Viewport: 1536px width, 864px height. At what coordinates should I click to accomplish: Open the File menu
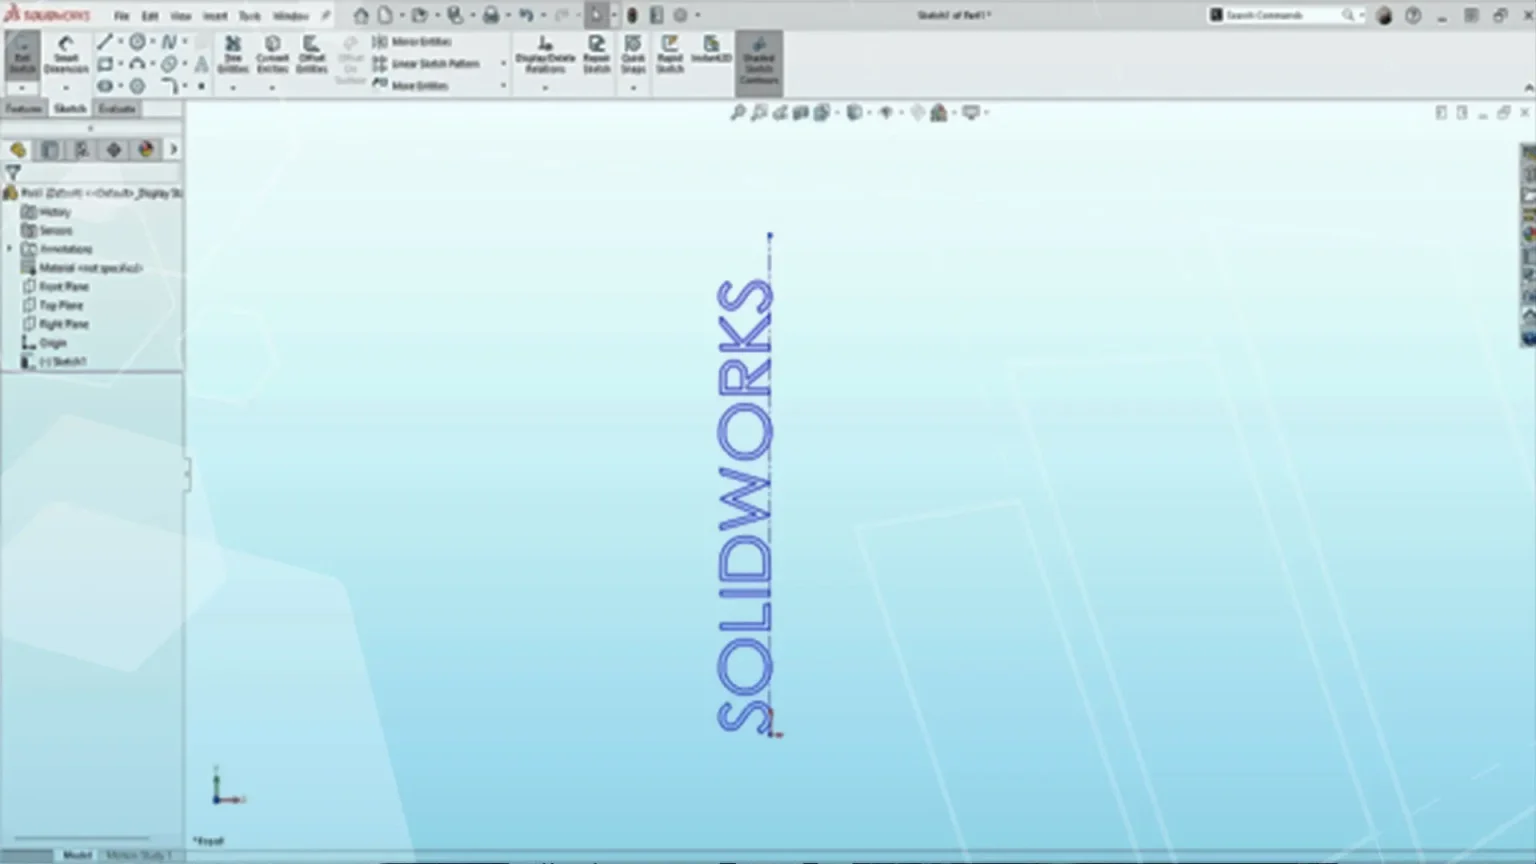[121, 16]
